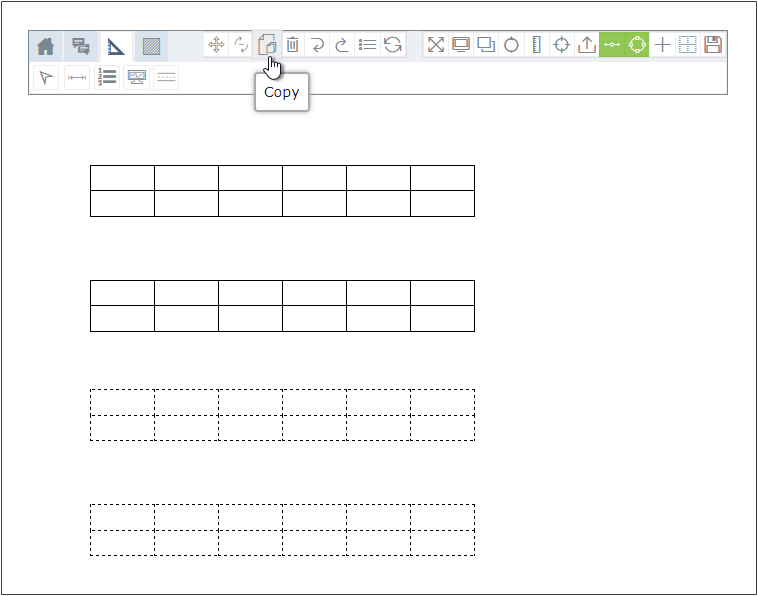Click the plus icon in toolbar
Viewport: 758px width, 596px height.
[662, 45]
